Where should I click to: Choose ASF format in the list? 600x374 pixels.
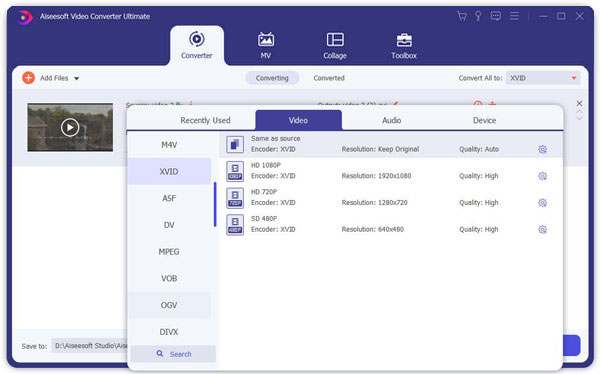click(169, 198)
